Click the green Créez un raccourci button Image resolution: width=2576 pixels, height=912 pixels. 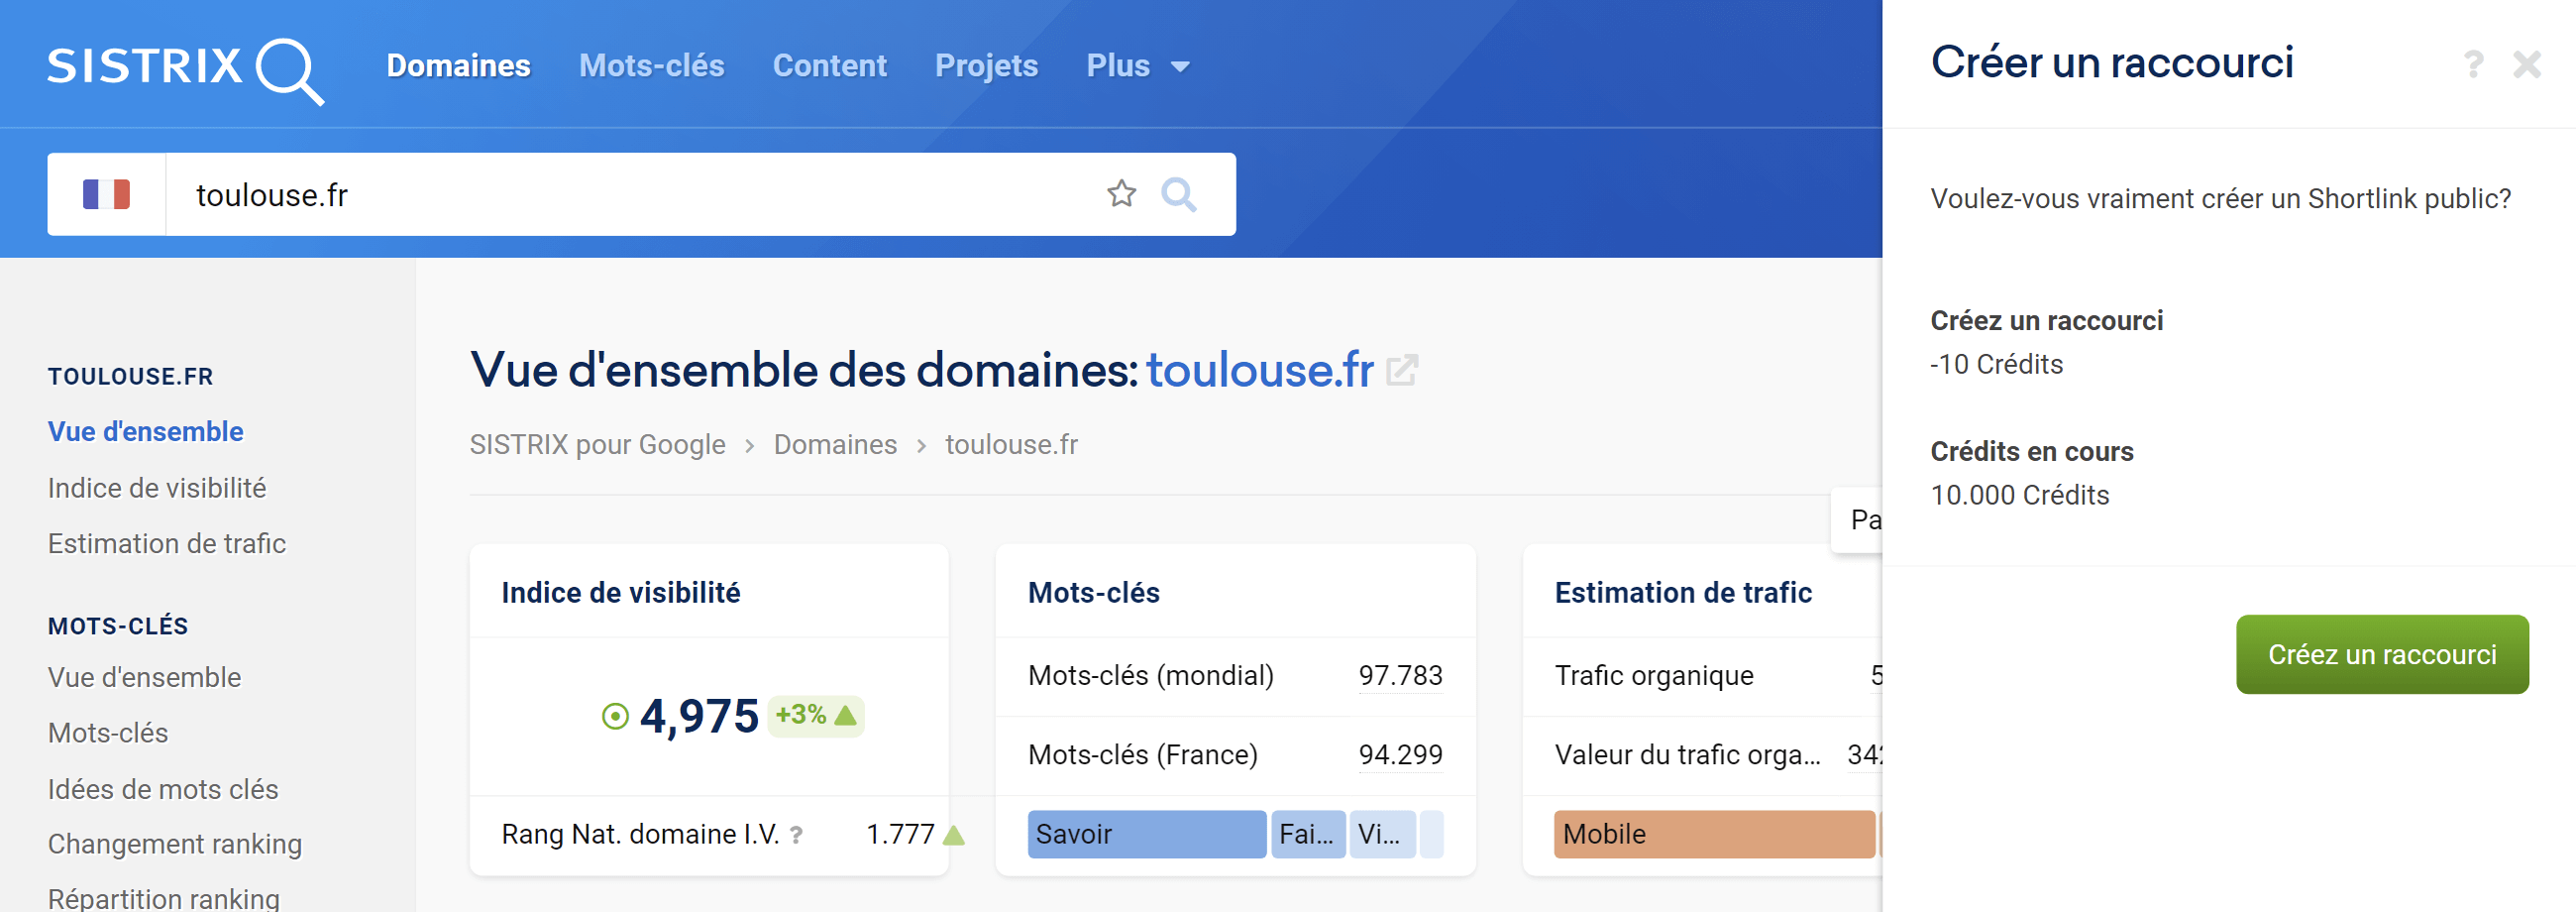click(2382, 654)
